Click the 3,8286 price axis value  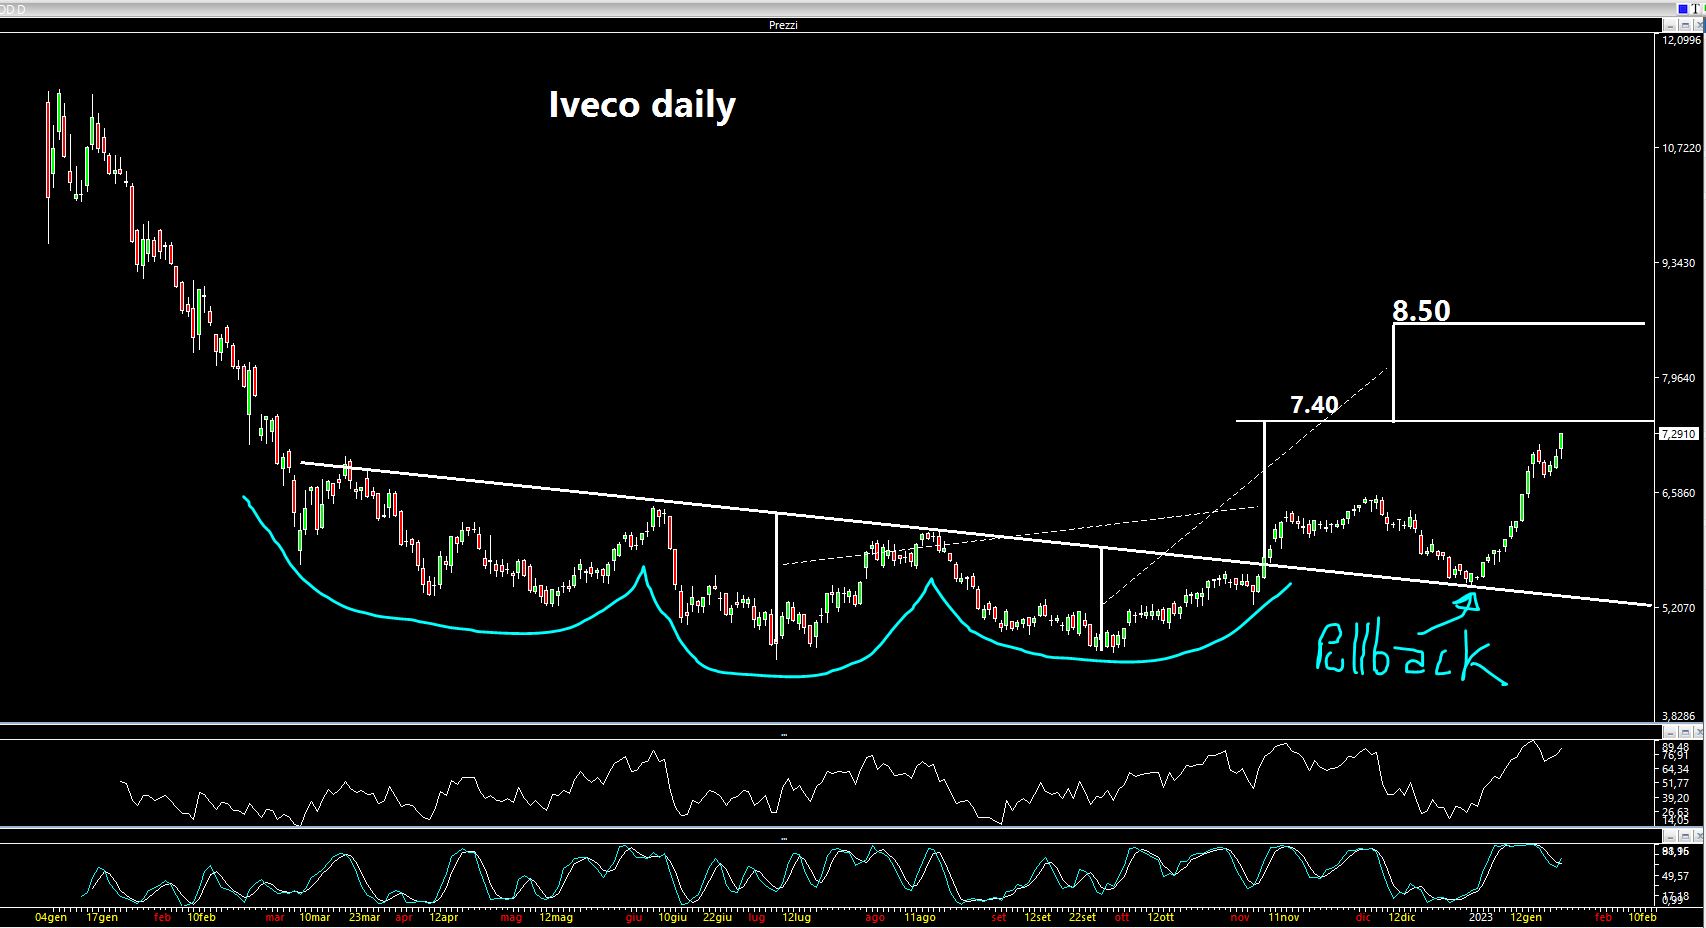(x=1679, y=716)
